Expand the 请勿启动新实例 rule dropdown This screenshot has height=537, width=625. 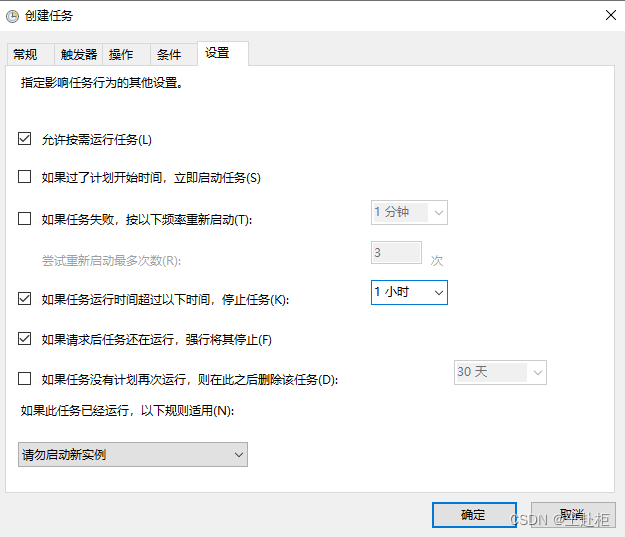click(x=133, y=454)
